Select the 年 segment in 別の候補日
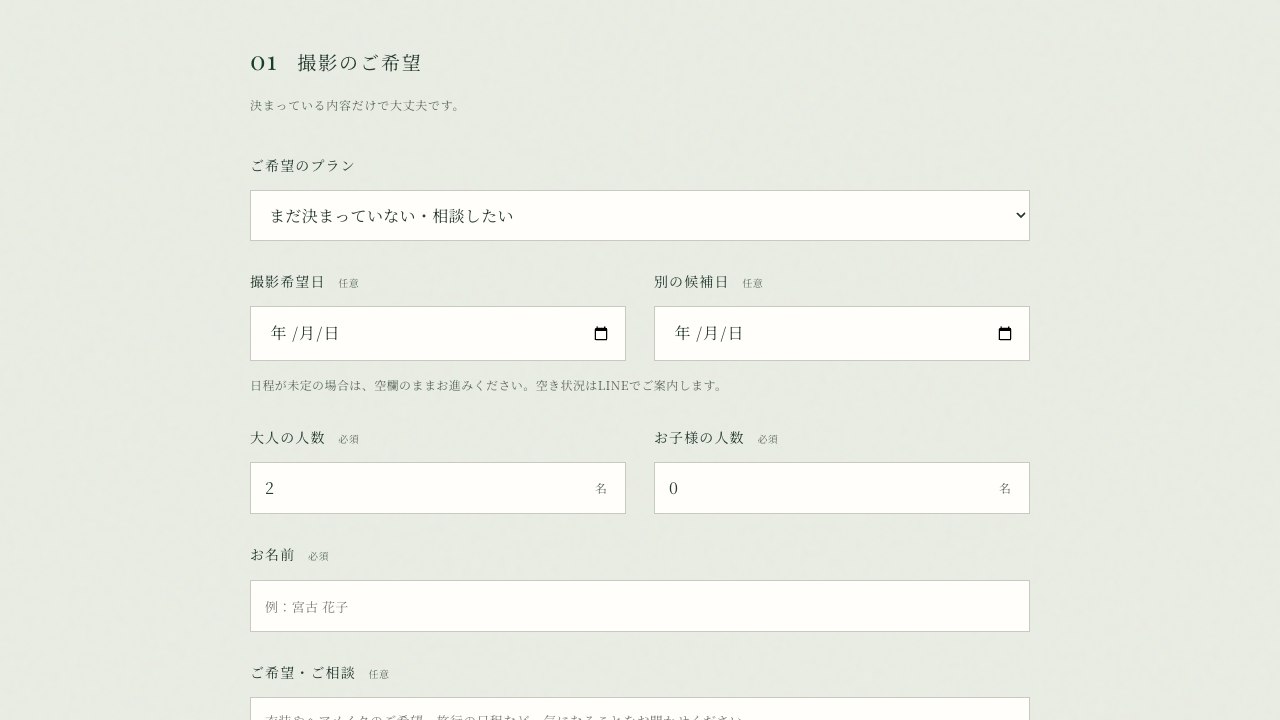 (683, 333)
